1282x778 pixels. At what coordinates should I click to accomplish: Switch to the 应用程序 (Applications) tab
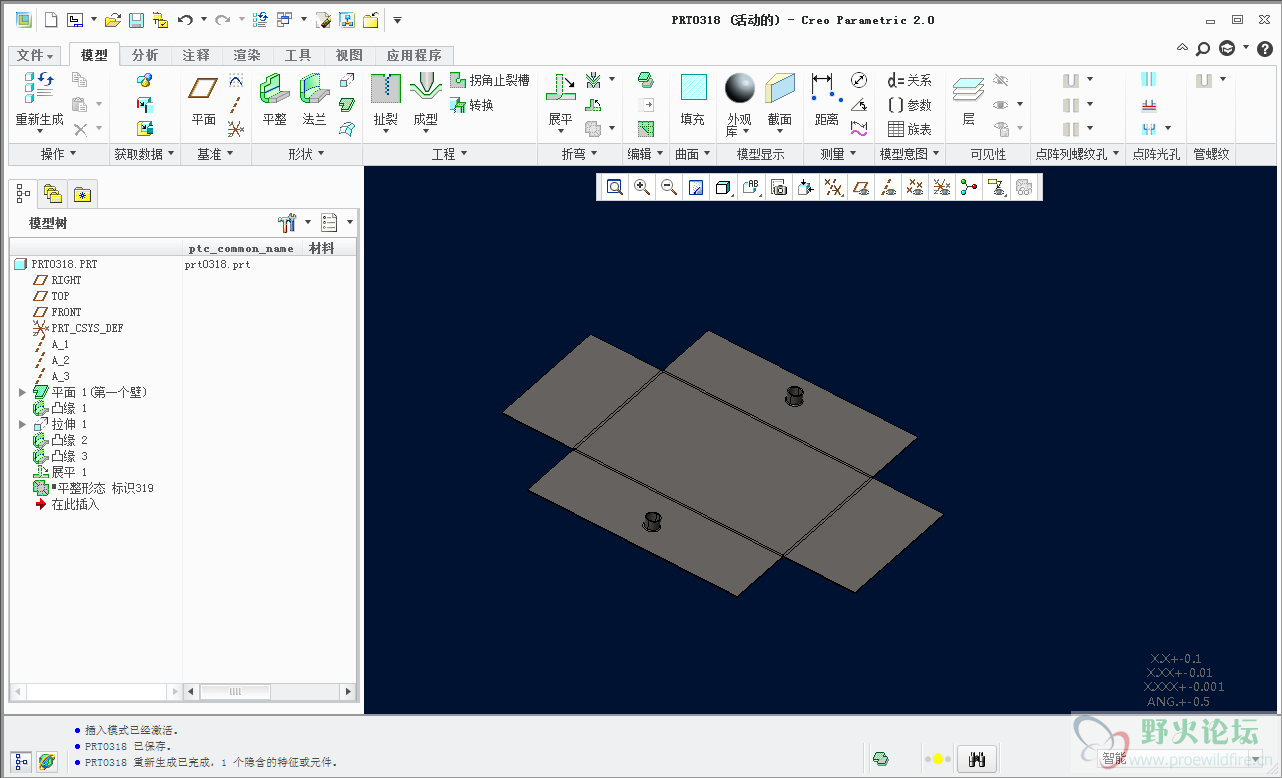(x=414, y=56)
